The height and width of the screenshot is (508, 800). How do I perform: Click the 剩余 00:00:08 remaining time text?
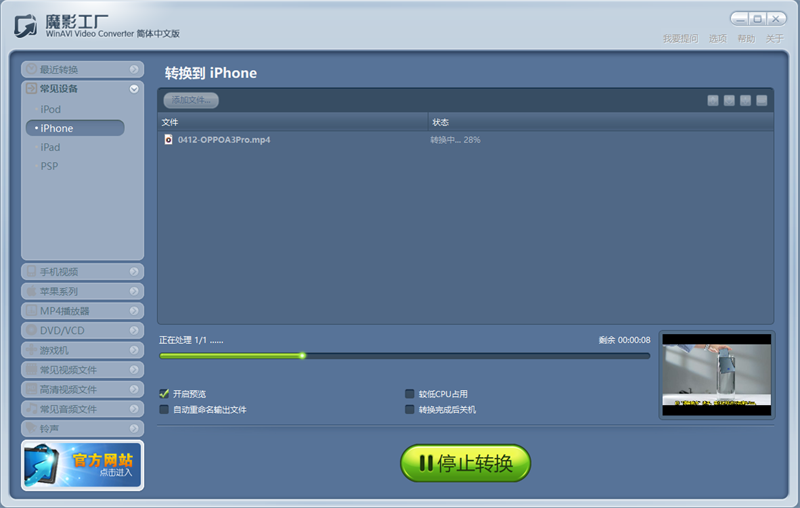point(624,340)
